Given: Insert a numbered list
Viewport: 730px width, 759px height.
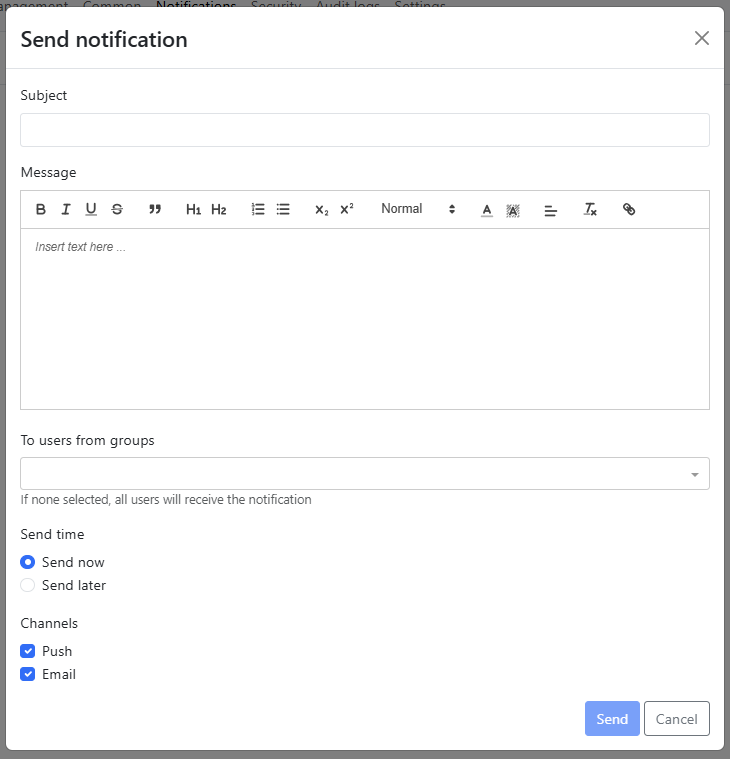Looking at the screenshot, I should point(258,210).
